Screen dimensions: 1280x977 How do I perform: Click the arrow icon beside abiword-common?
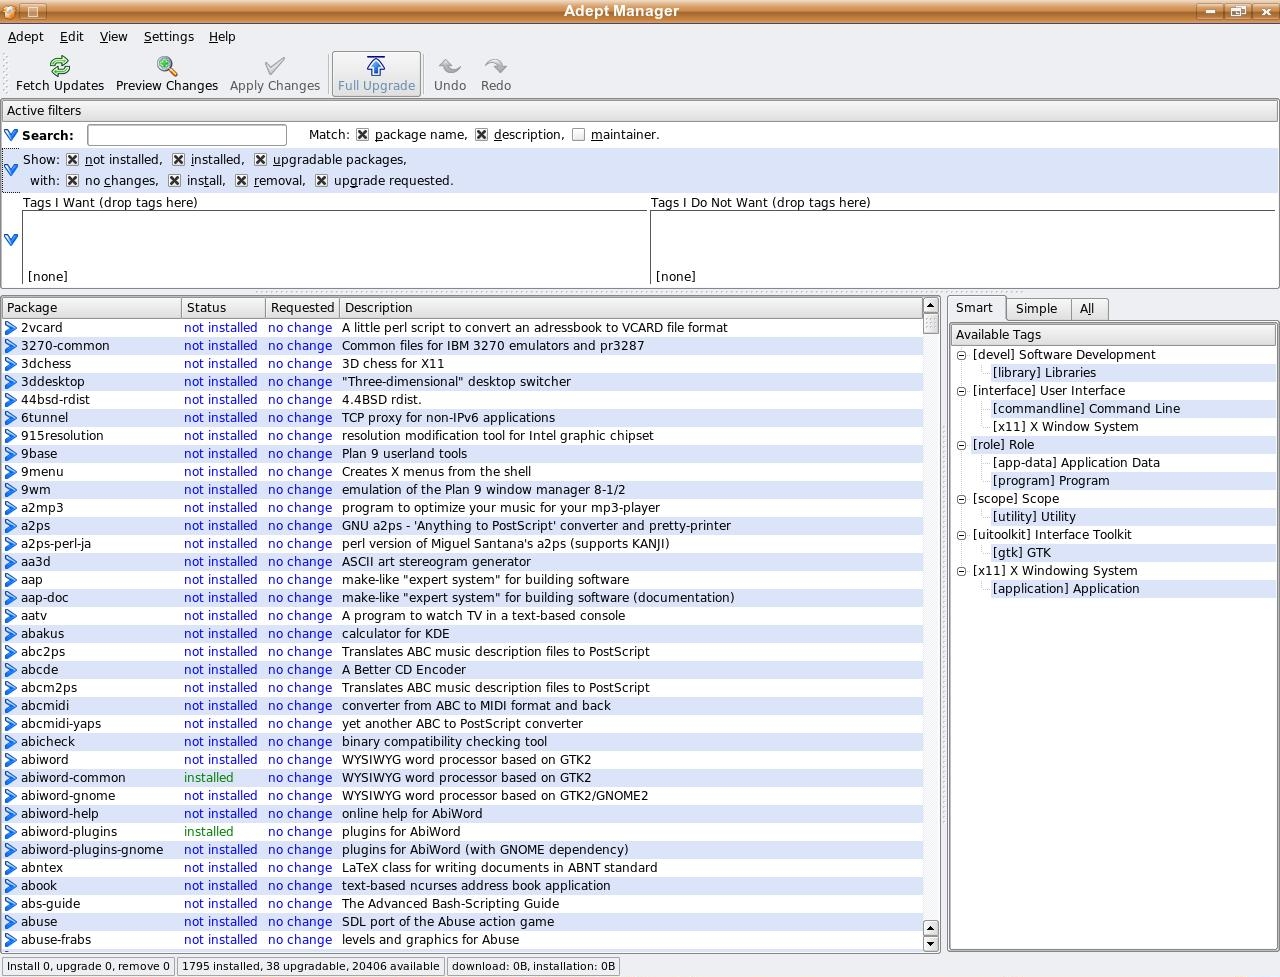(11, 778)
